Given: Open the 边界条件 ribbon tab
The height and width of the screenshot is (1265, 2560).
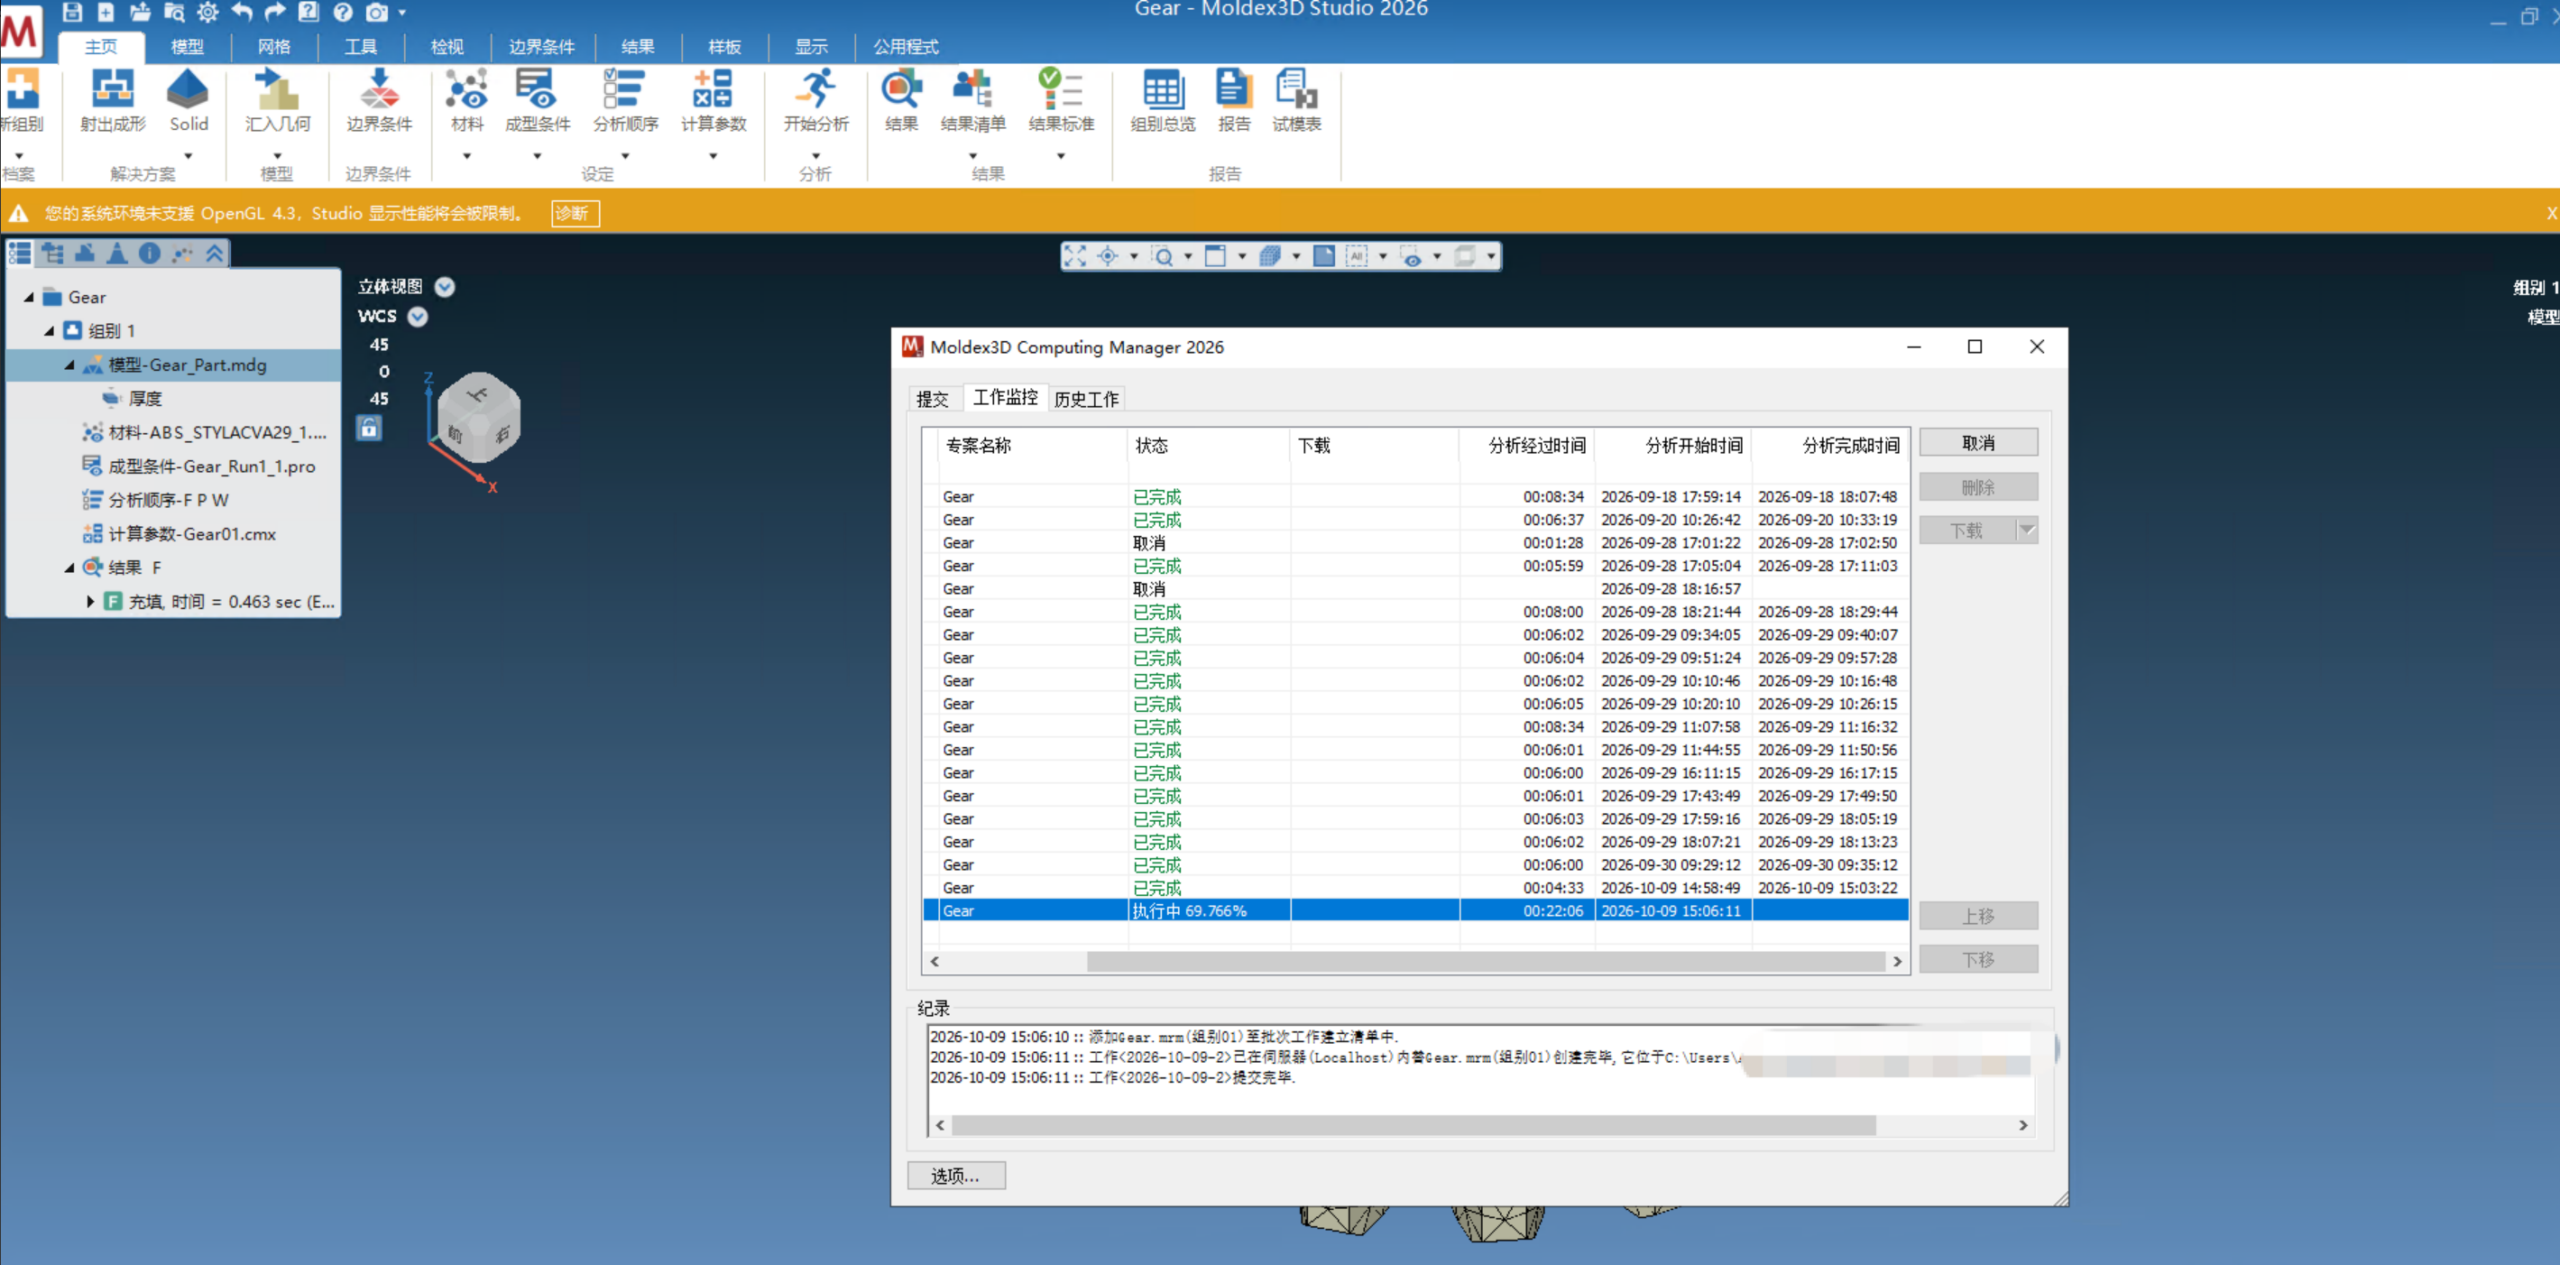Looking at the screenshot, I should pos(541,46).
